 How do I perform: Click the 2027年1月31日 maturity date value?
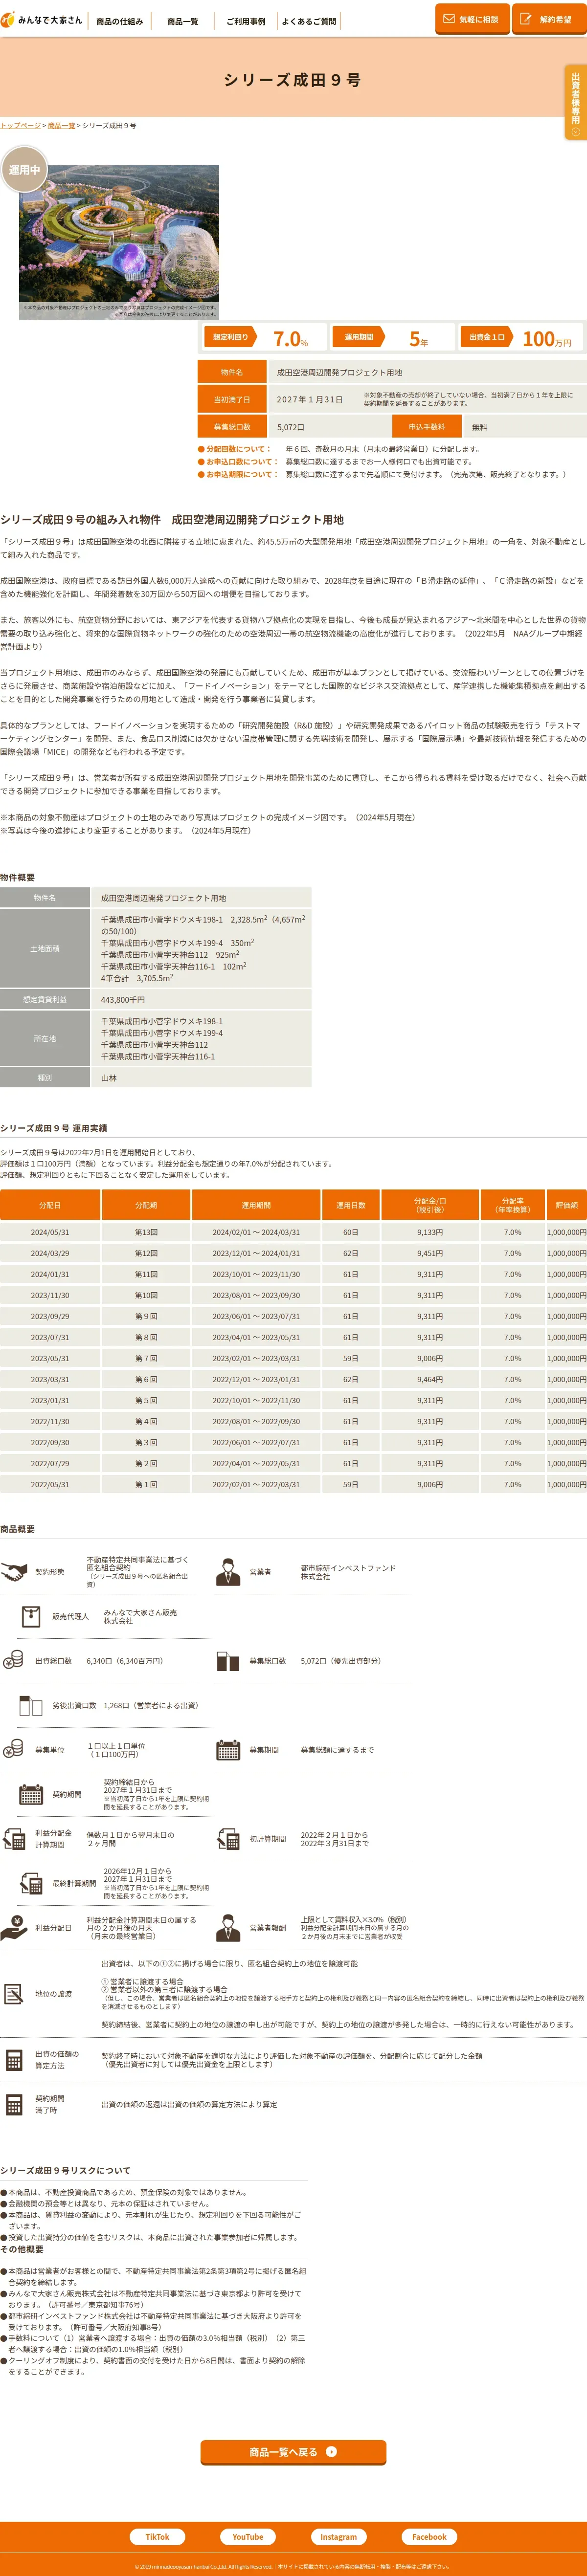pyautogui.click(x=310, y=399)
